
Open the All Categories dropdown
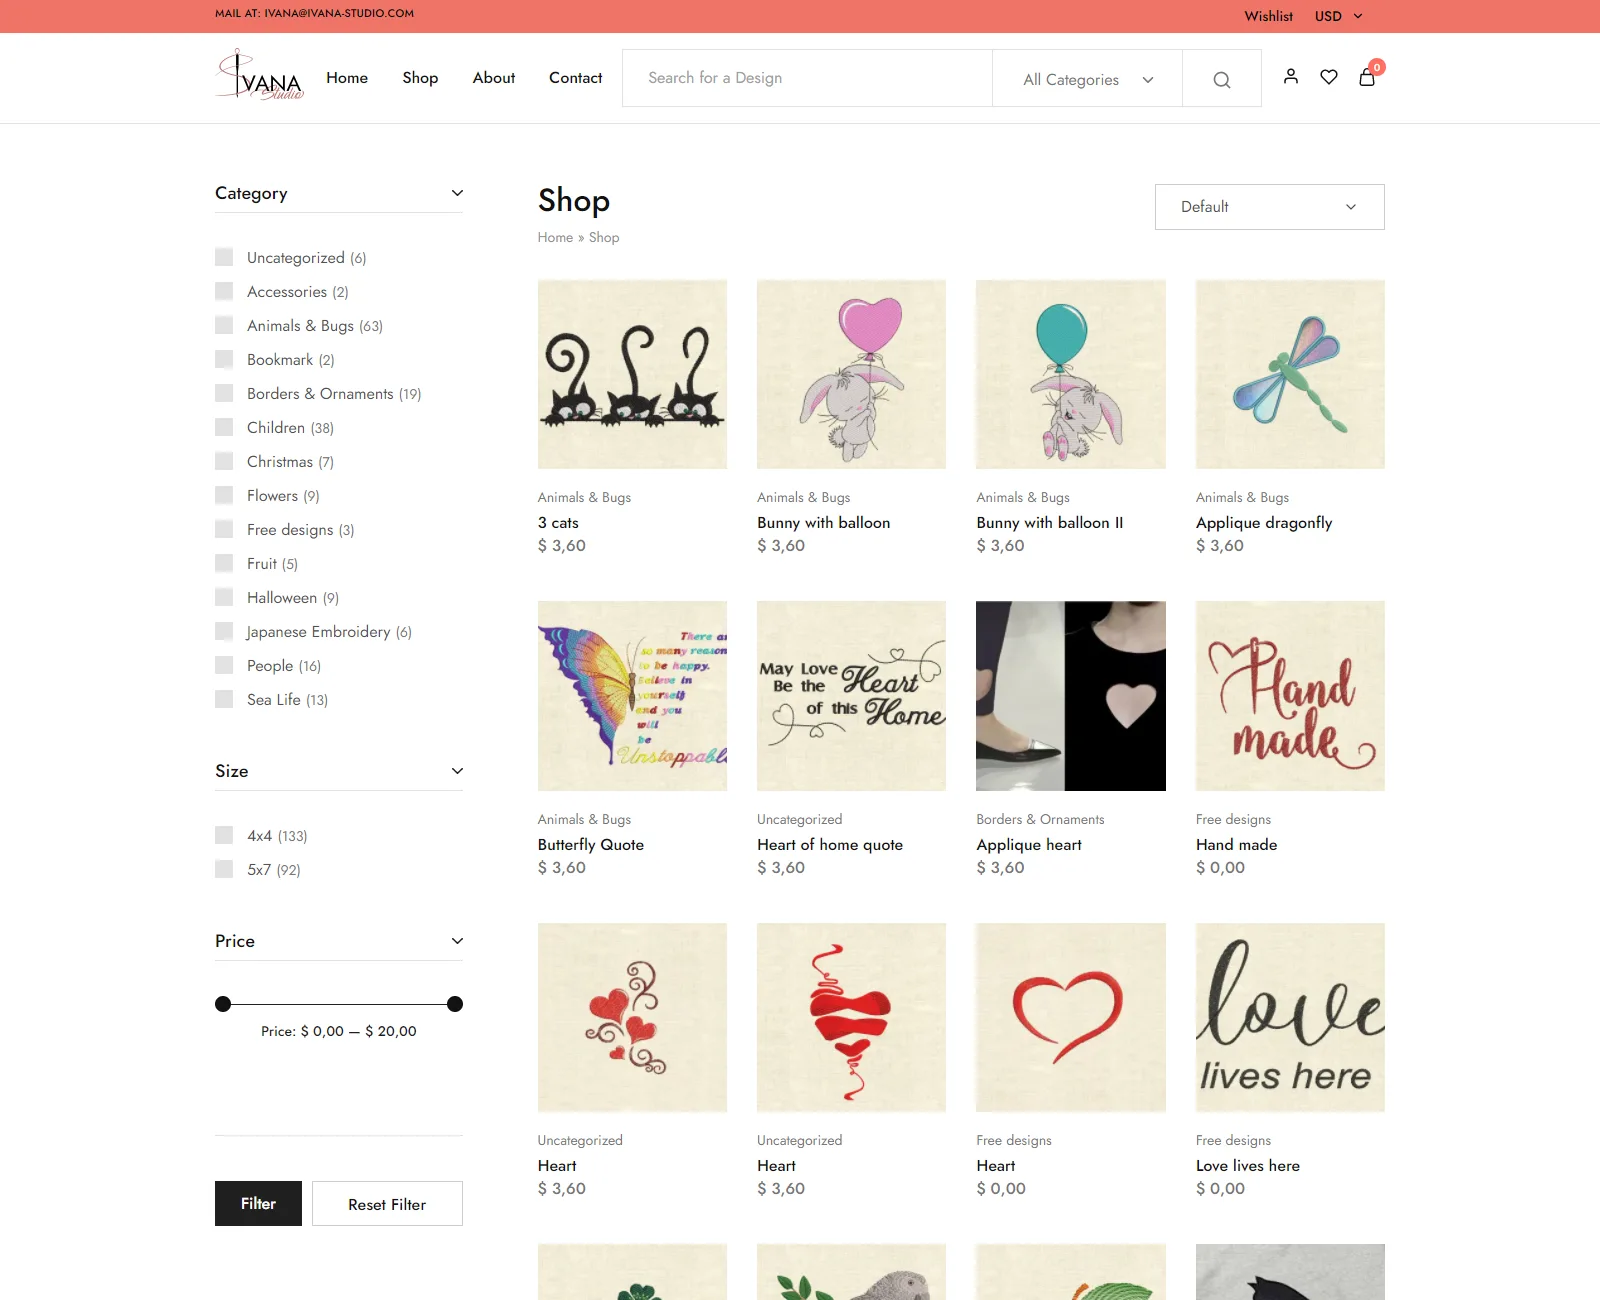(x=1087, y=79)
